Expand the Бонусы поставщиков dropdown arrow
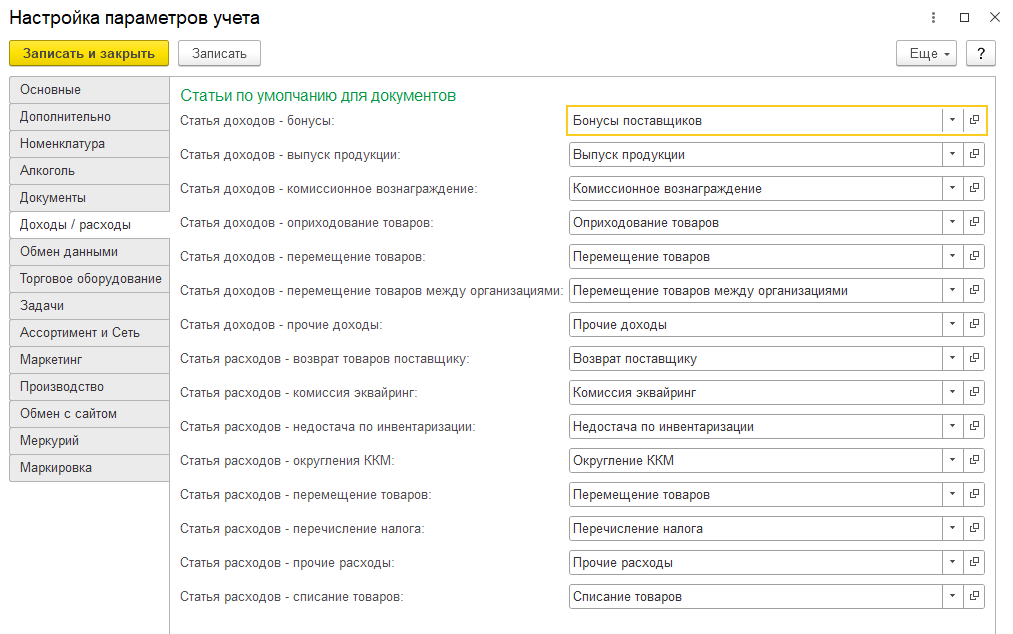Image resolution: width=1013 pixels, height=634 pixels. (952, 120)
